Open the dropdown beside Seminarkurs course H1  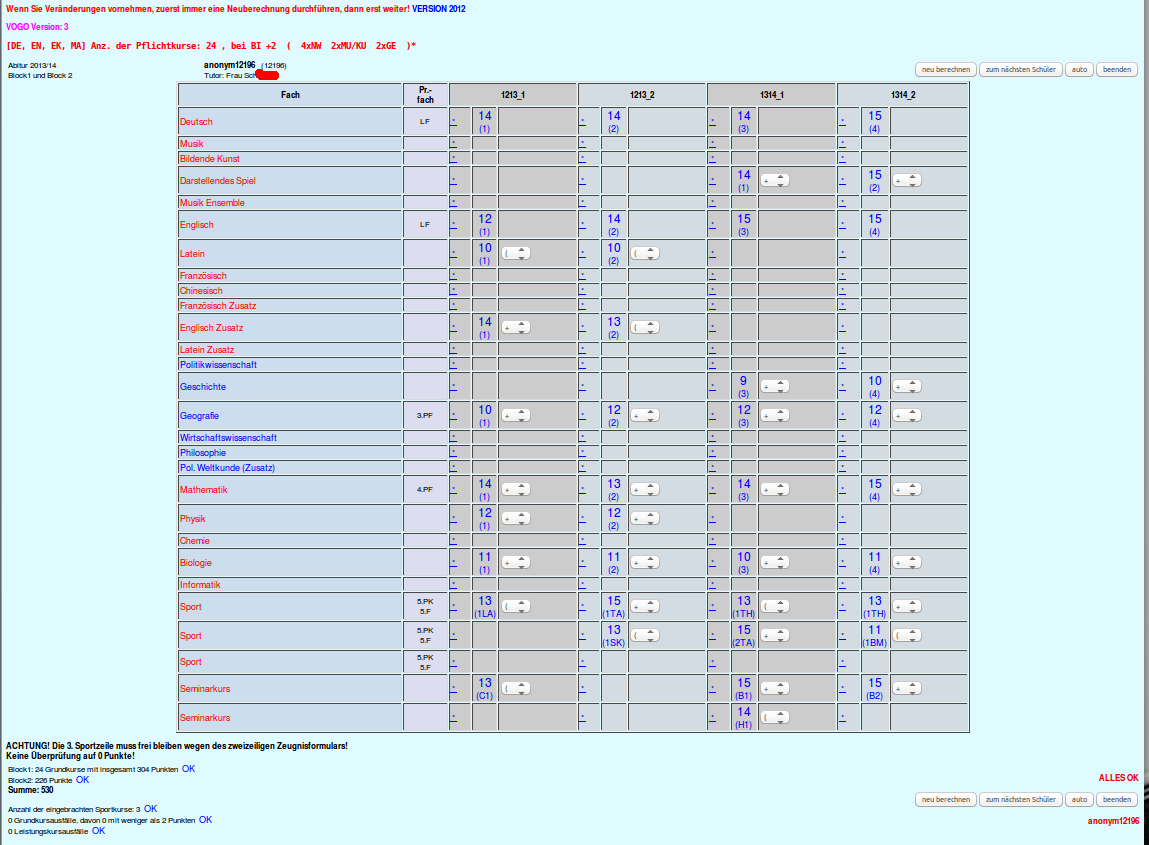pyautogui.click(x=775, y=717)
